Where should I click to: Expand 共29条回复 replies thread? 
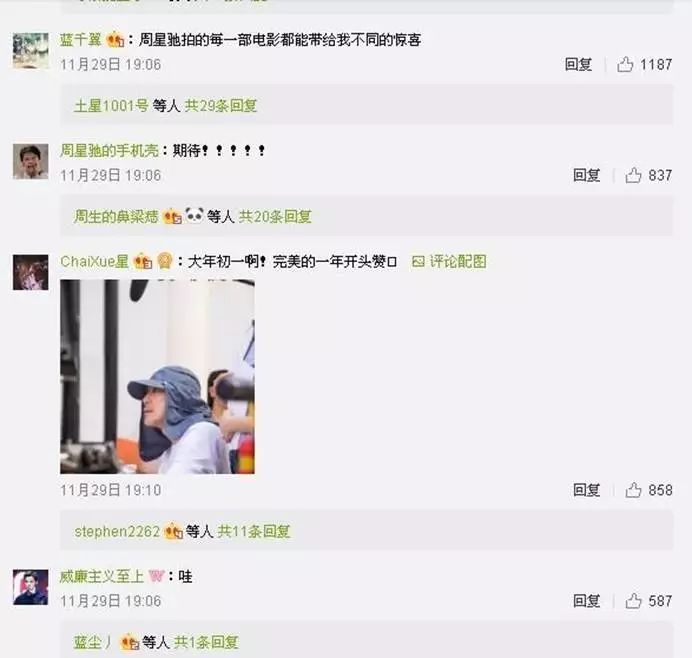[x=221, y=105]
